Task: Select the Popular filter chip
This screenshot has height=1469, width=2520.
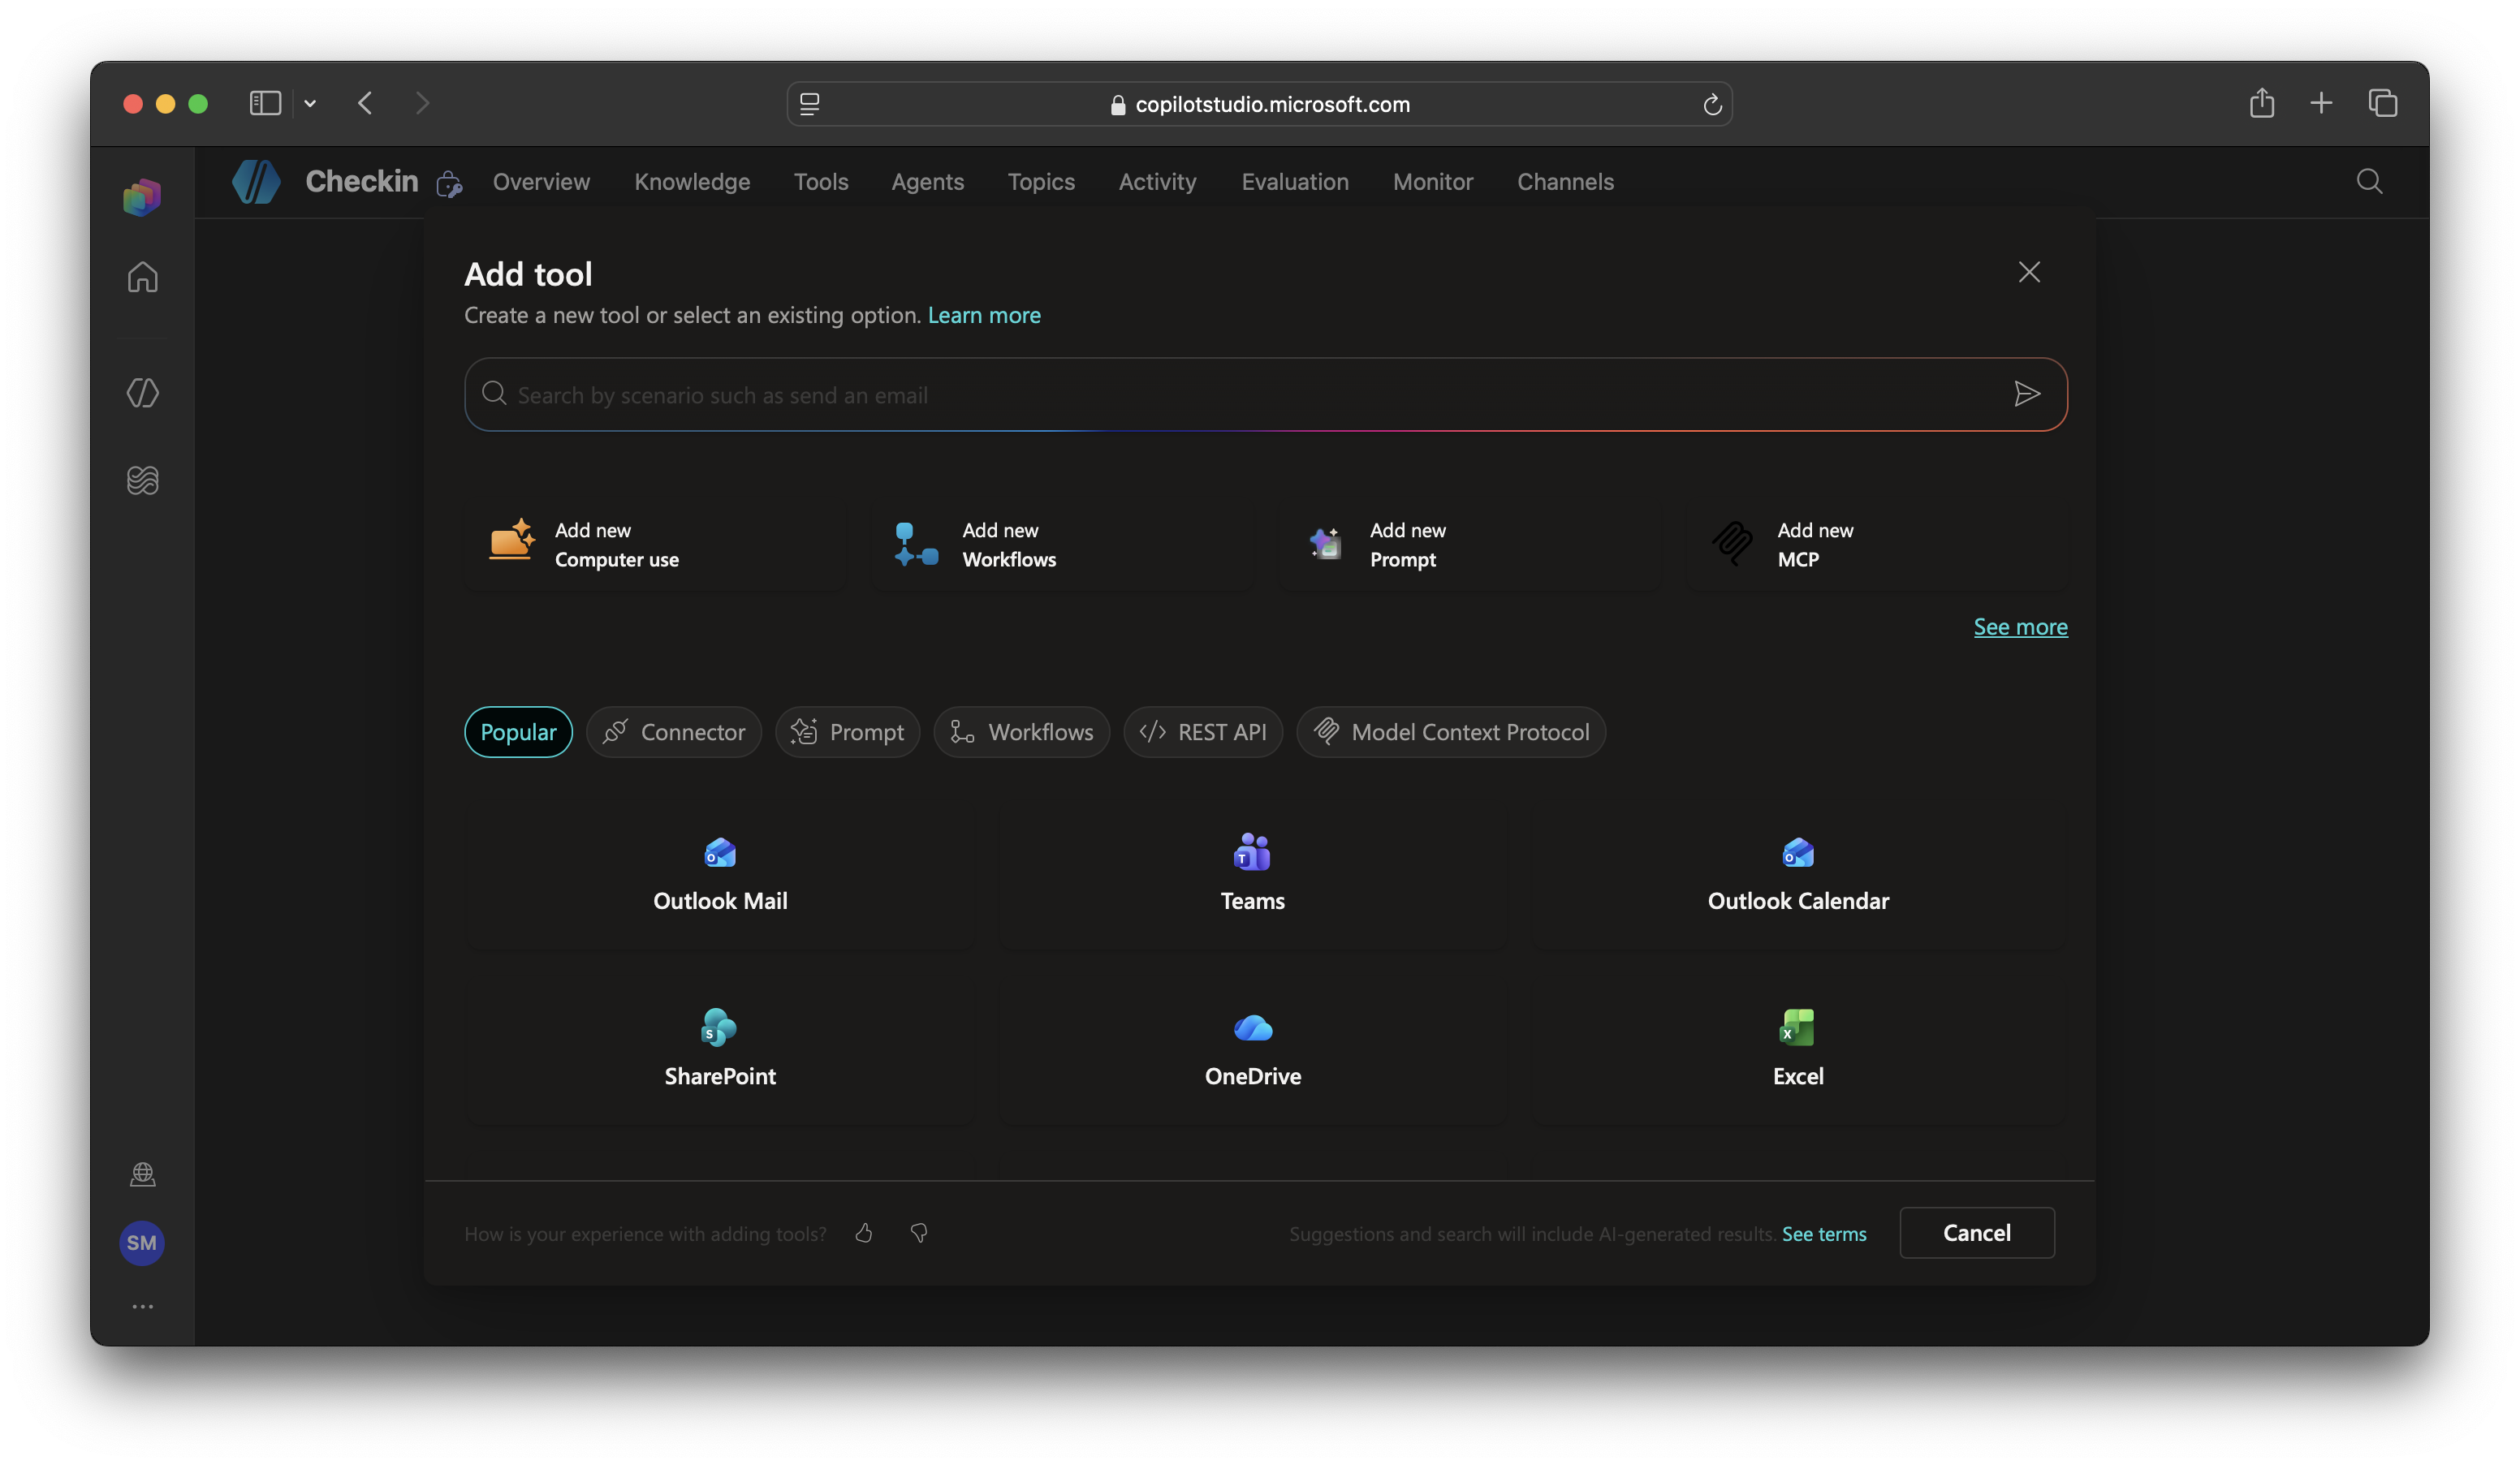Action: [518, 732]
